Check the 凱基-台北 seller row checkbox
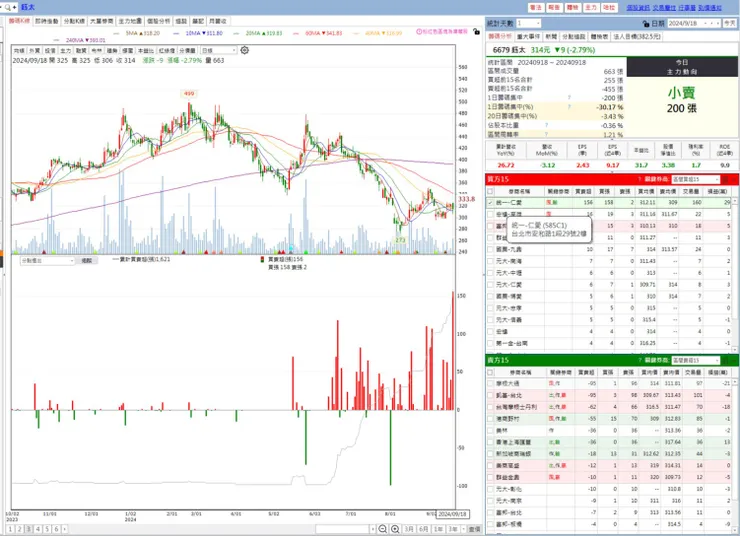This screenshot has height=536, width=740. pos(490,395)
